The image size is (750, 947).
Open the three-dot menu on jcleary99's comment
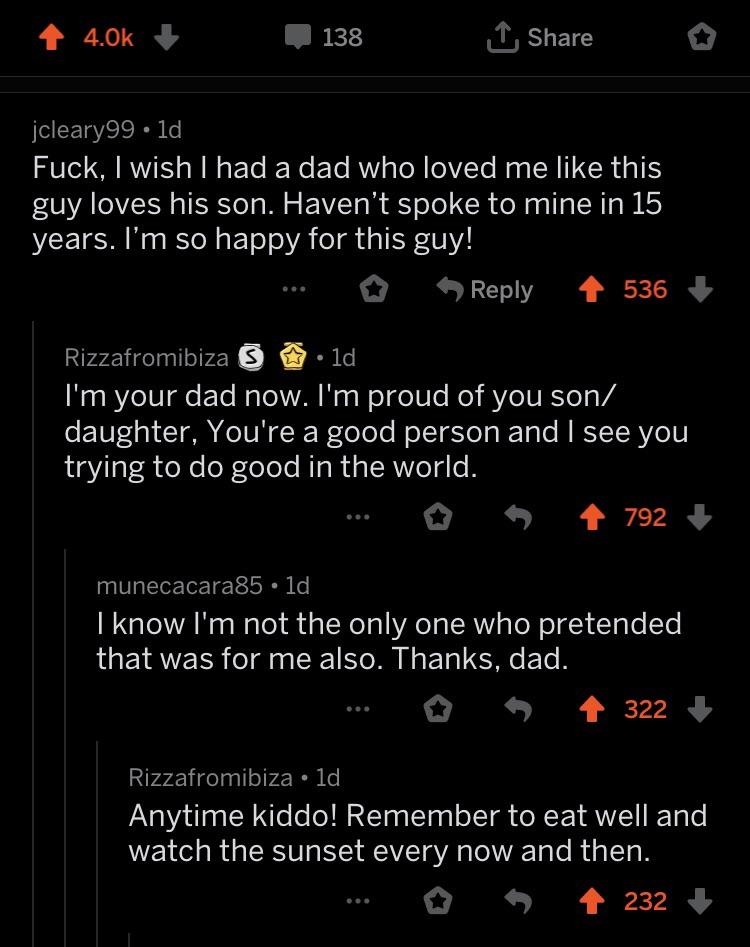click(293, 289)
